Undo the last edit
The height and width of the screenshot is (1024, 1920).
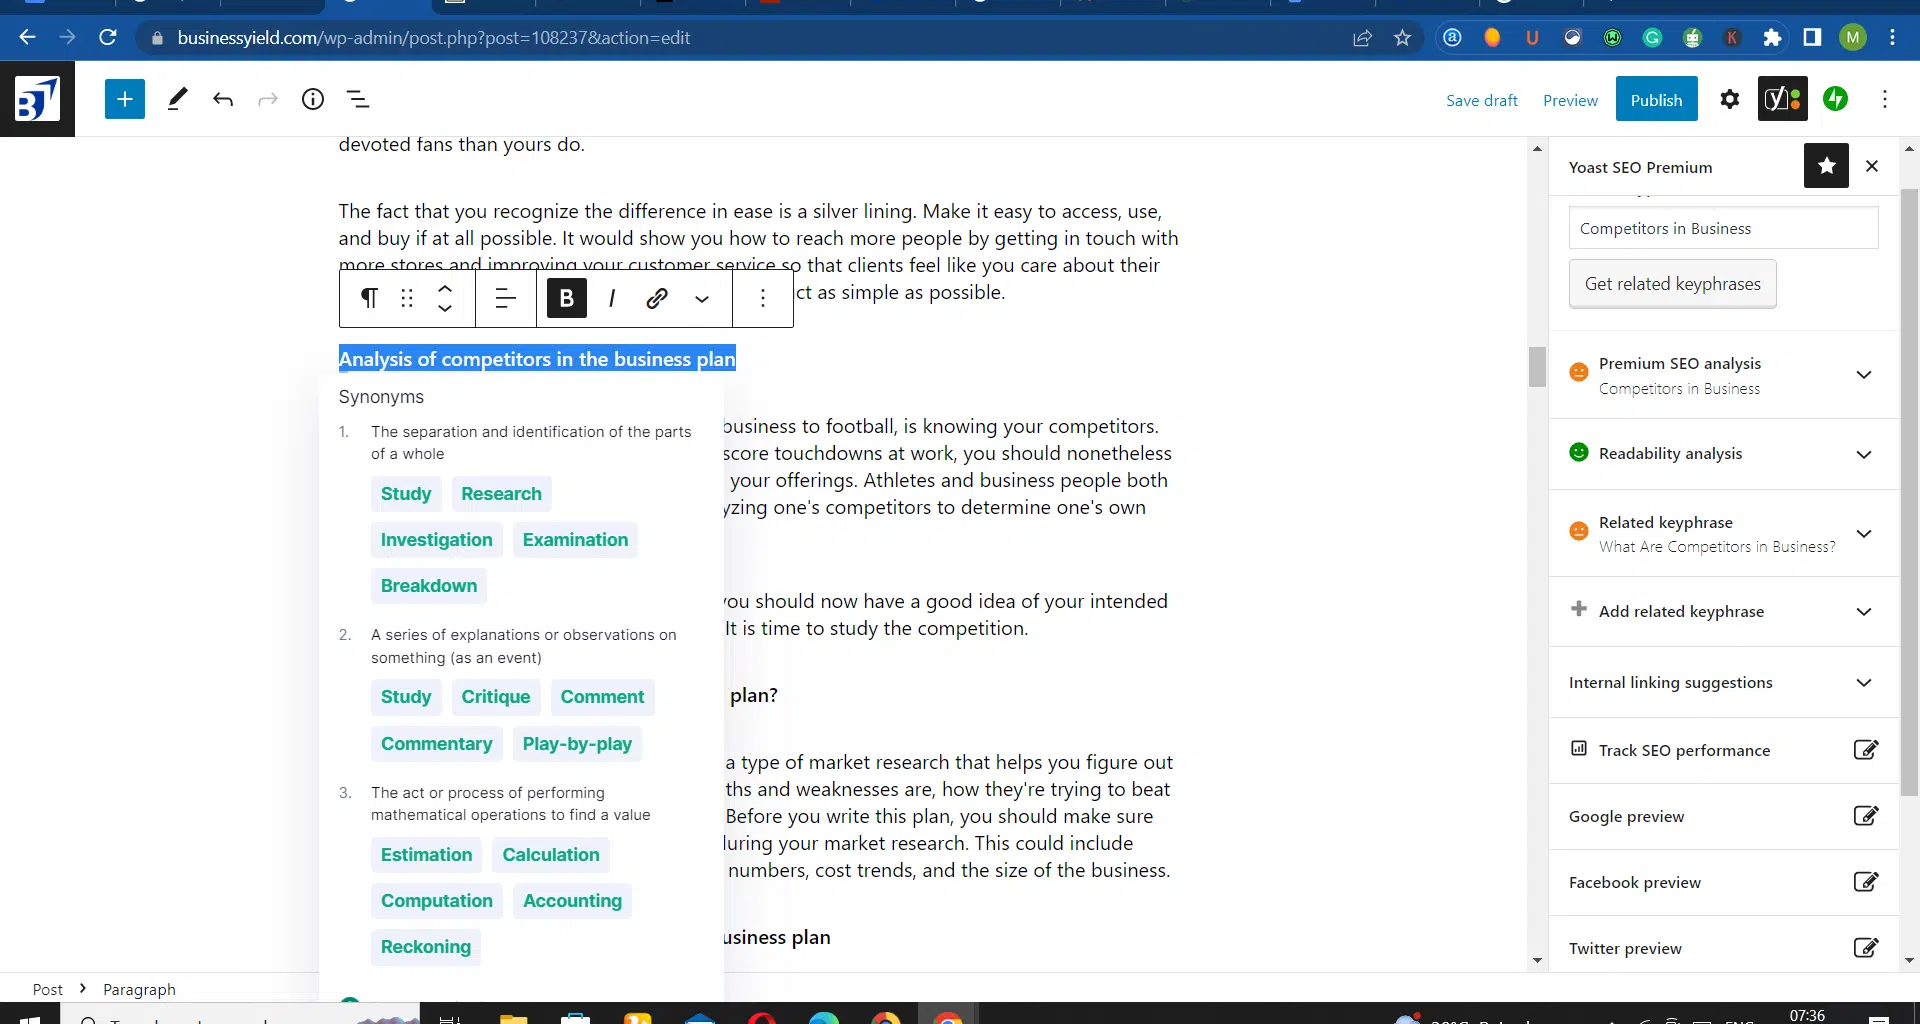pyautogui.click(x=223, y=99)
